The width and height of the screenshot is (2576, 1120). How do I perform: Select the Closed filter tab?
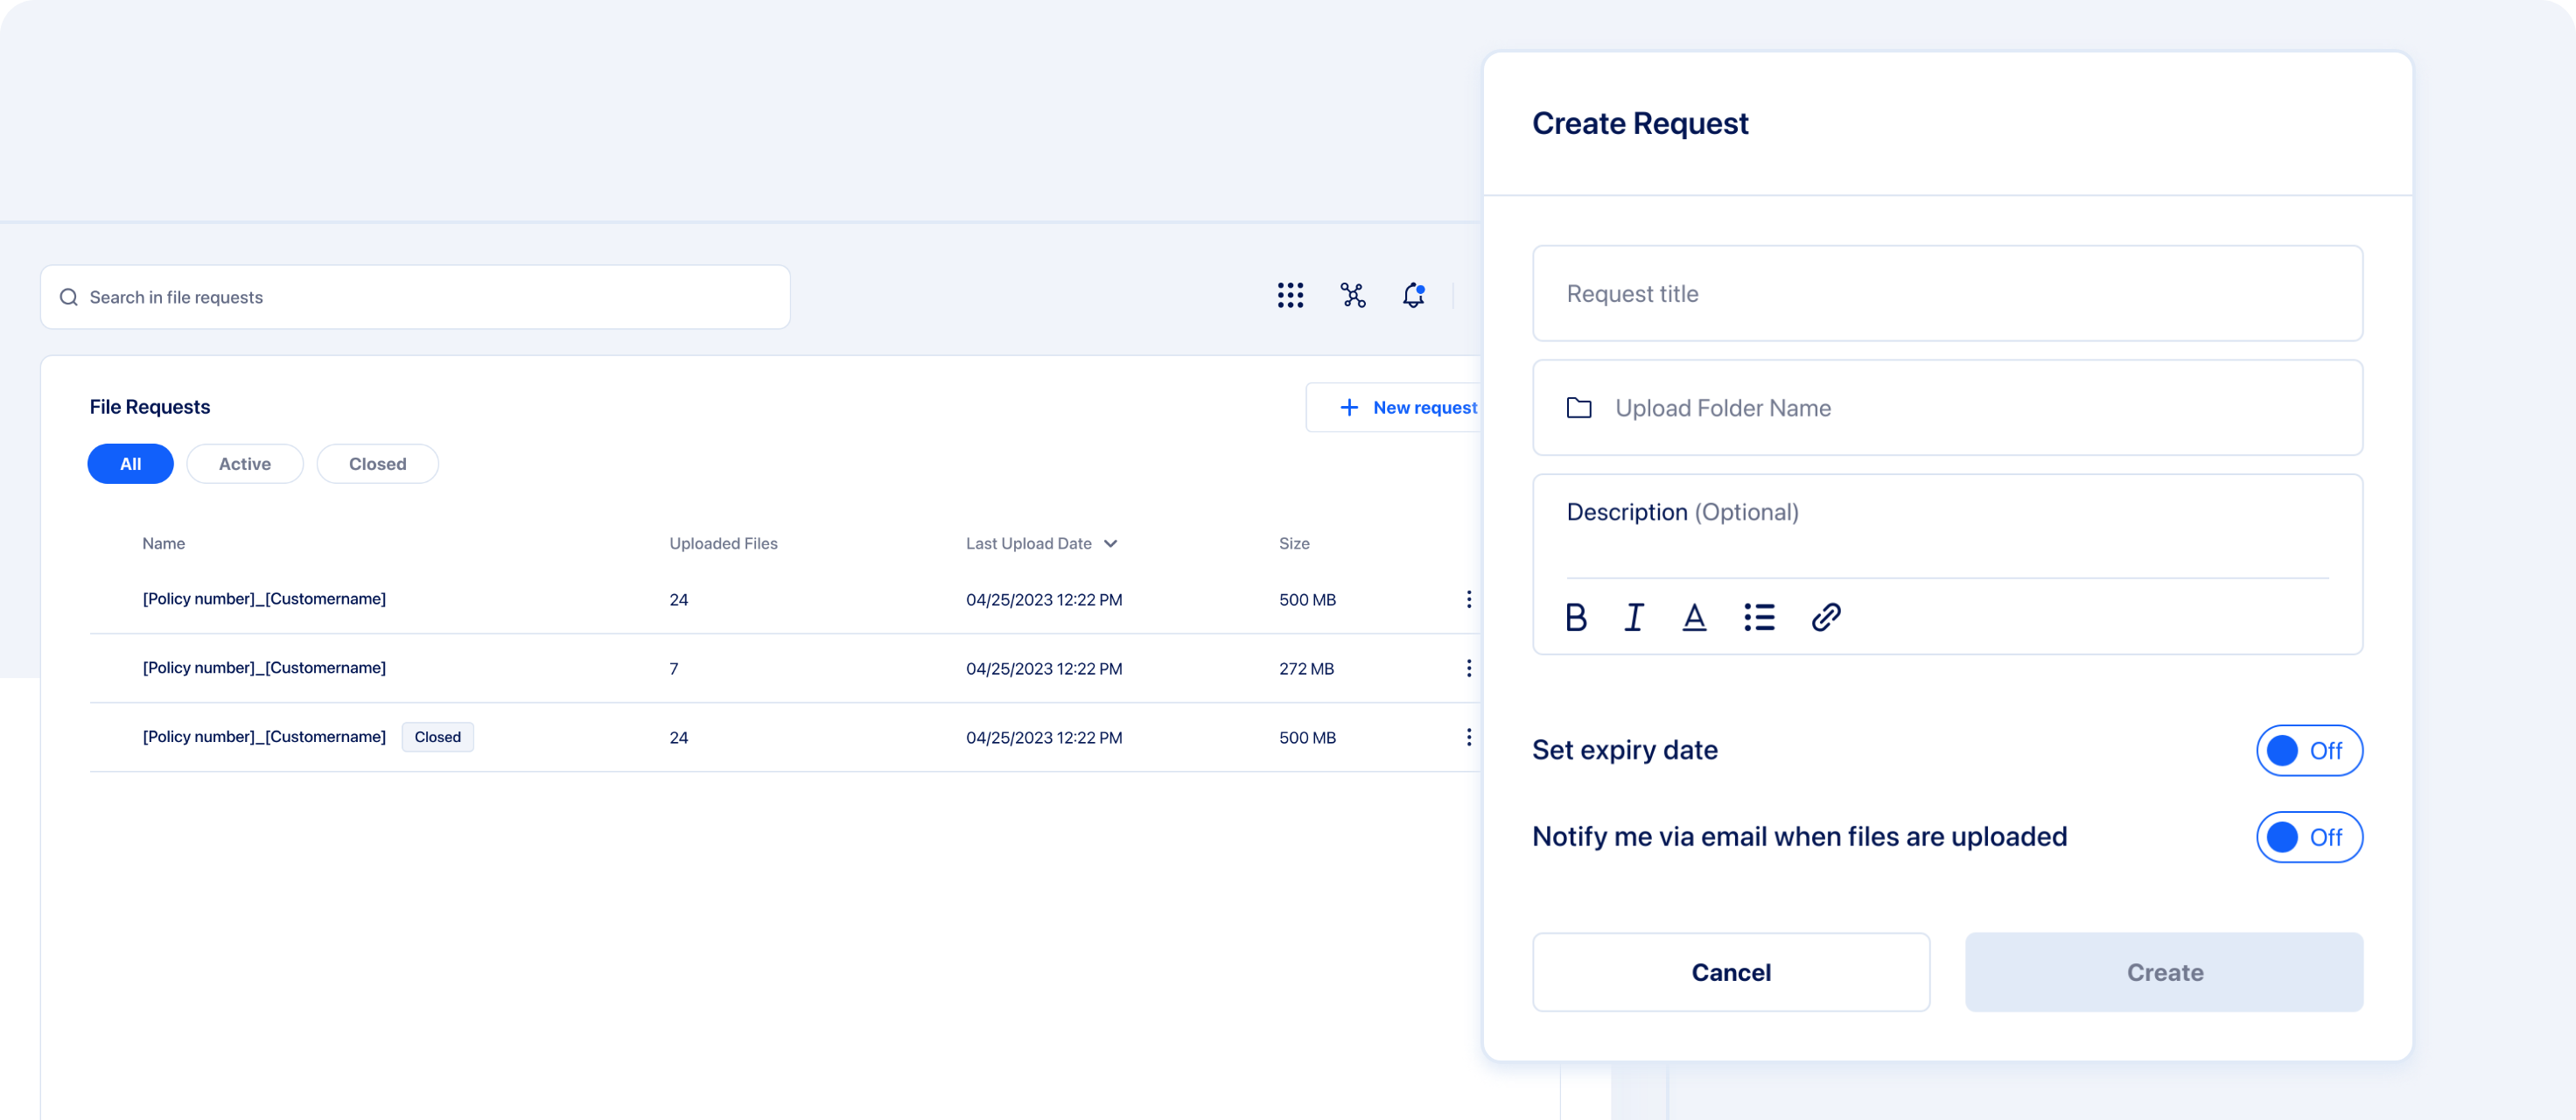point(377,464)
